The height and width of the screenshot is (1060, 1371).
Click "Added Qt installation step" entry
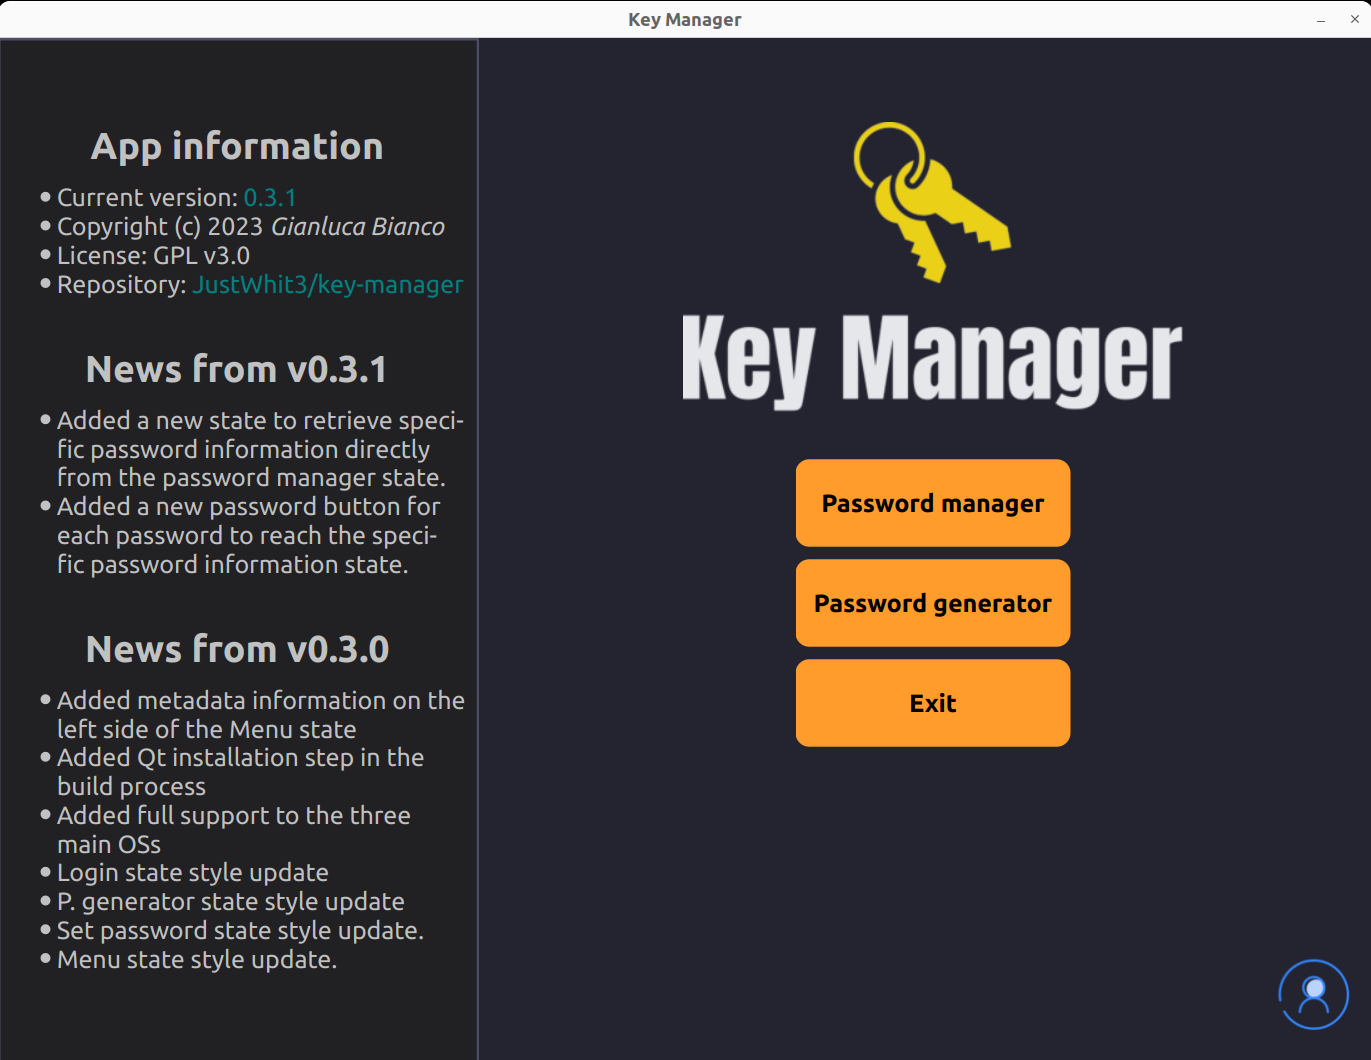click(240, 772)
